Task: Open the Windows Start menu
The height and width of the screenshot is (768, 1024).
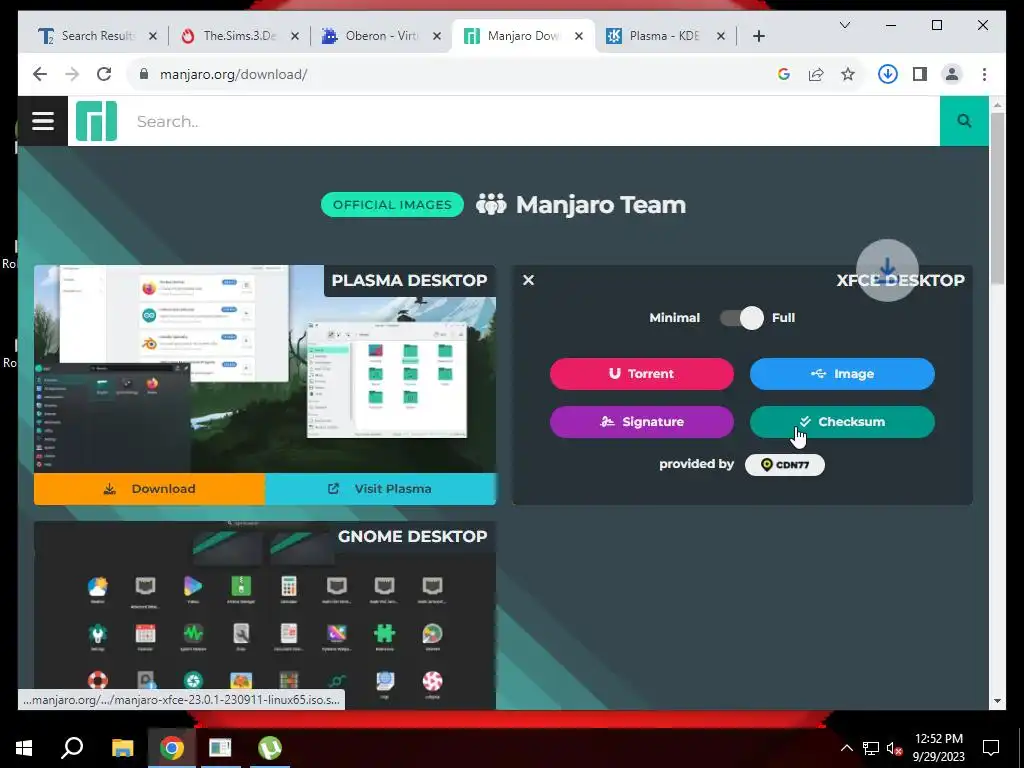Action: tap(24, 748)
